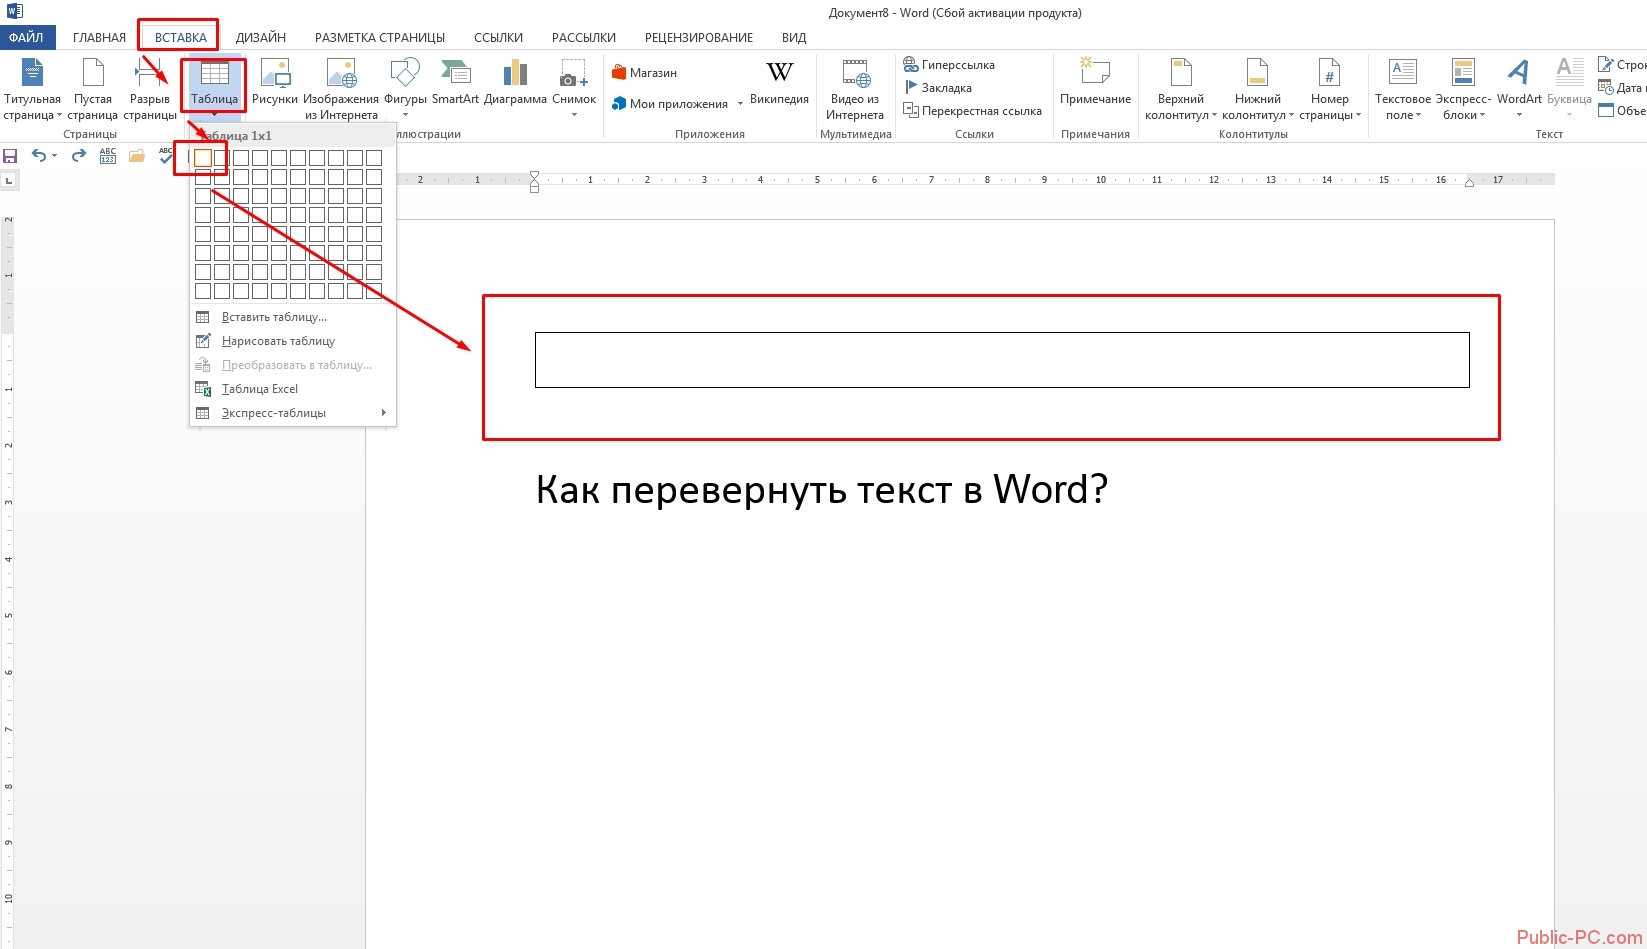Switch to the ВИД view tab
This screenshot has height=949, width=1647.
coord(794,38)
